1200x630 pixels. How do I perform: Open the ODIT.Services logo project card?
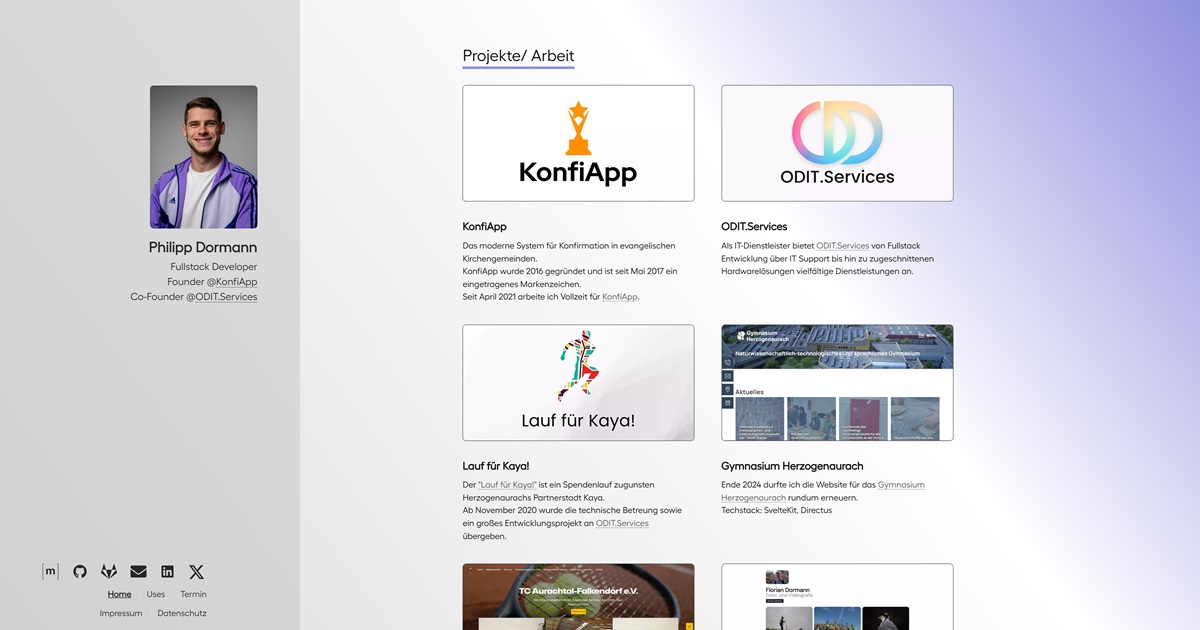837,143
